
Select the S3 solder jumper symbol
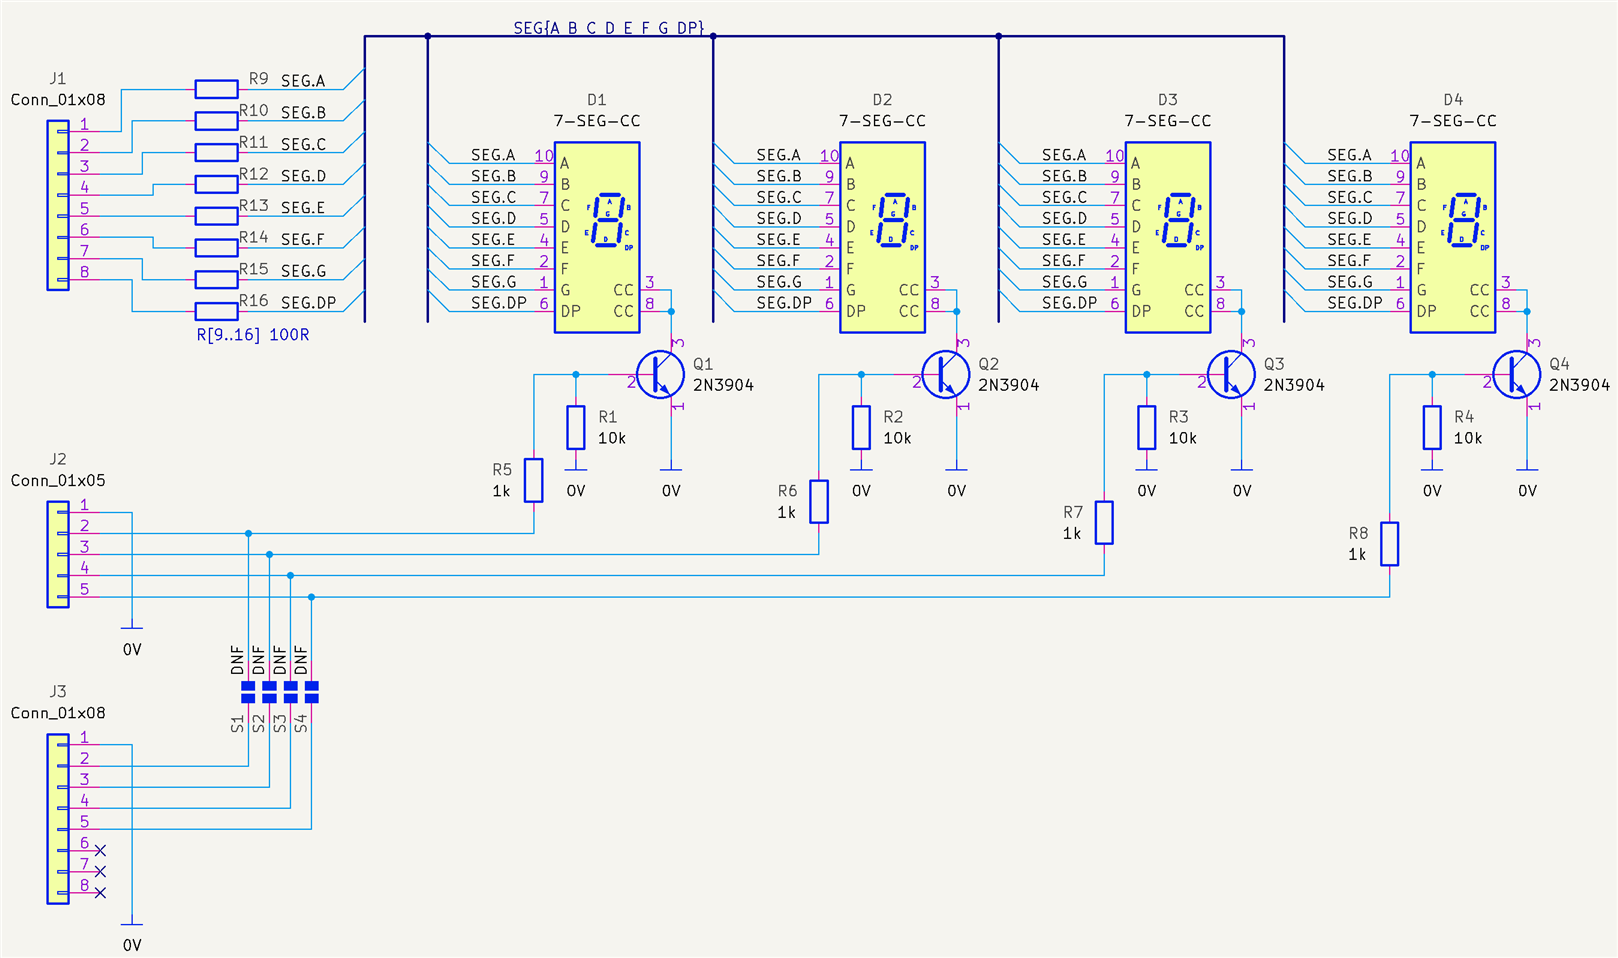tap(290, 692)
